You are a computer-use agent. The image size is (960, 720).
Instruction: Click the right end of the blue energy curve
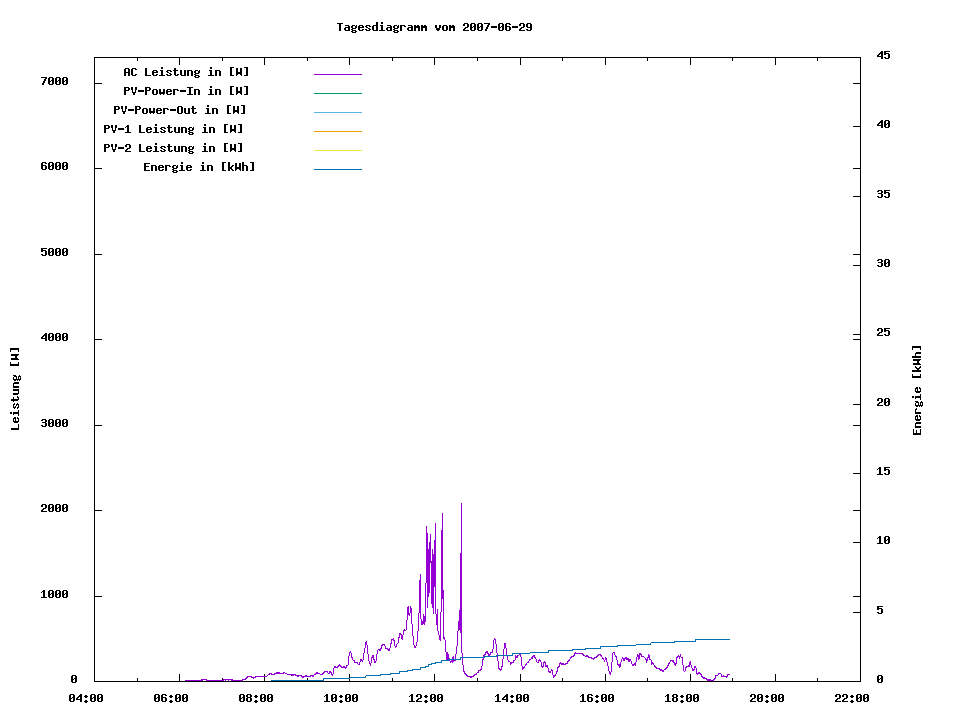[x=728, y=639]
